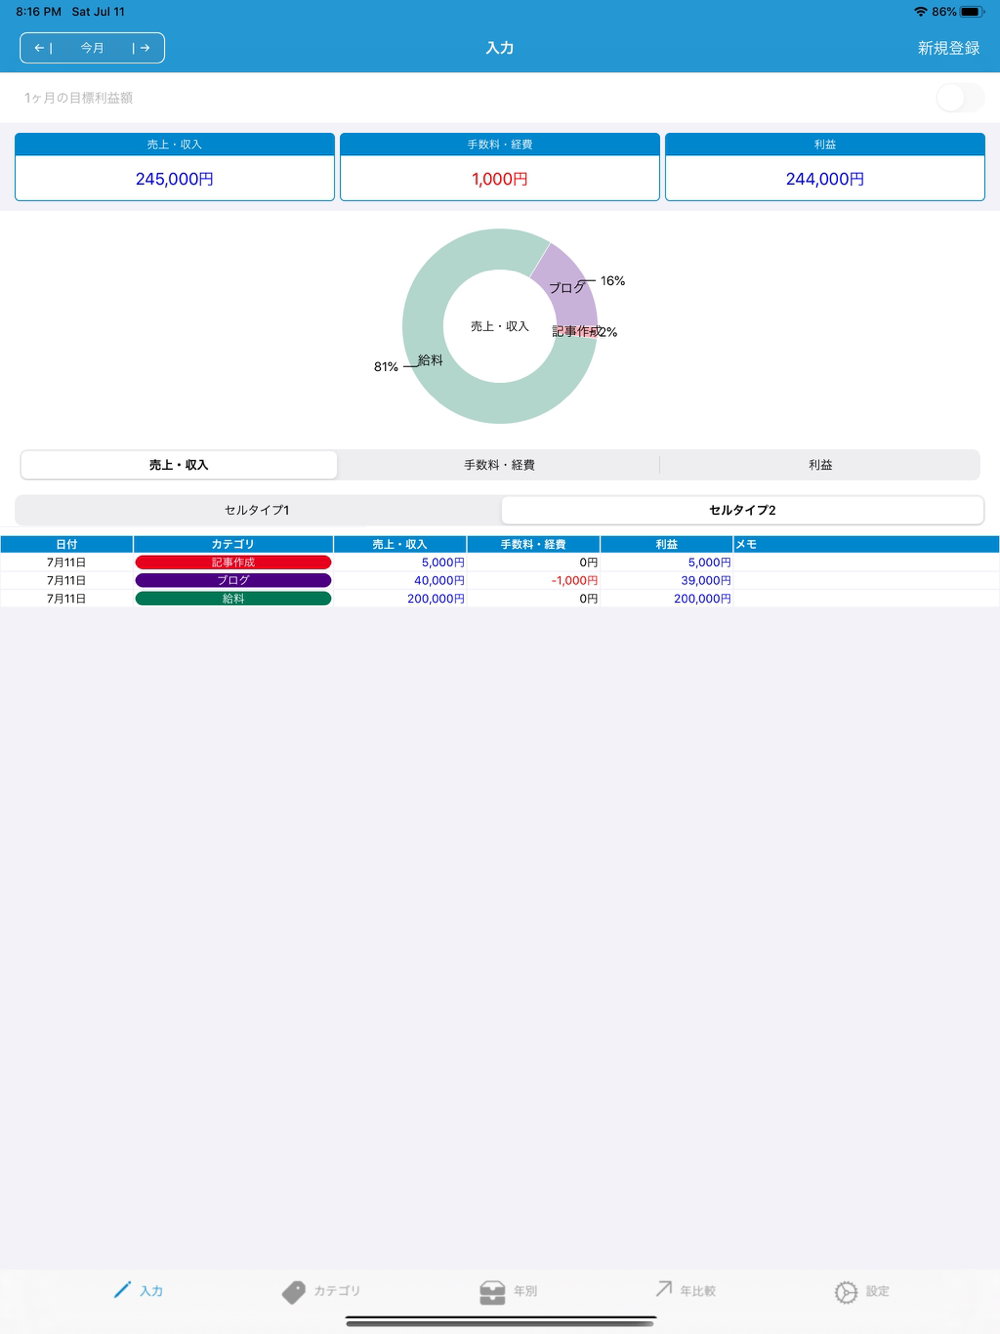Select red 記事作成 category pill
The image size is (1000, 1334).
point(233,563)
